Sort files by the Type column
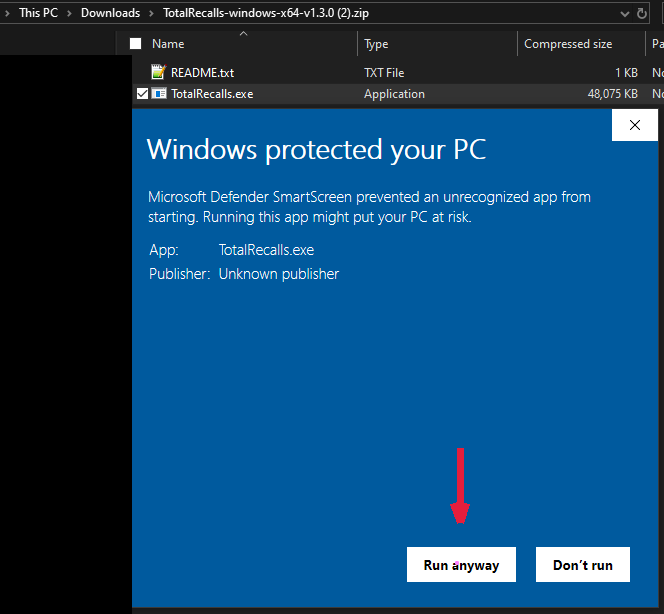The width and height of the screenshot is (664, 614). coord(376,44)
